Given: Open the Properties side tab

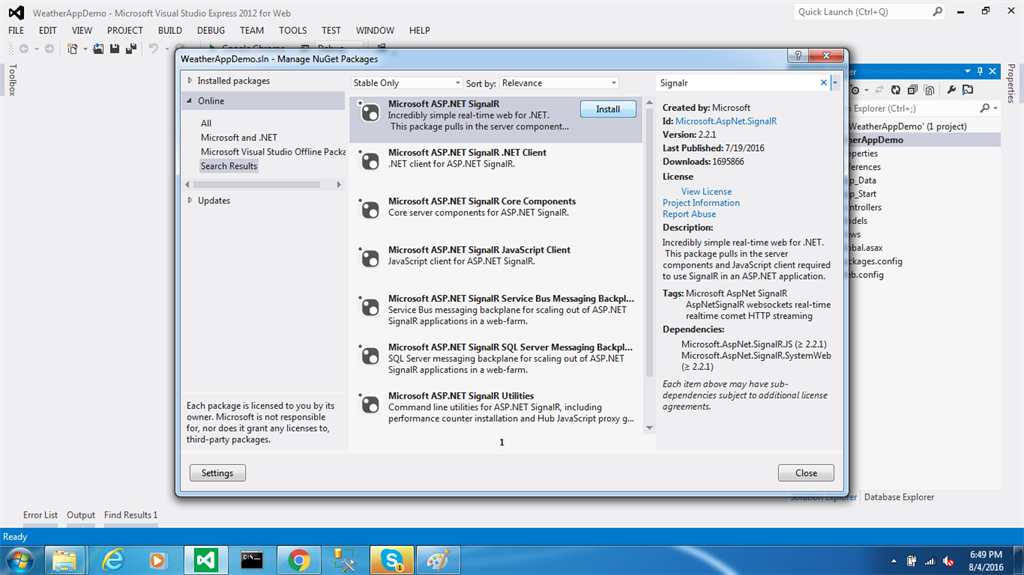Looking at the screenshot, I should point(1011,82).
